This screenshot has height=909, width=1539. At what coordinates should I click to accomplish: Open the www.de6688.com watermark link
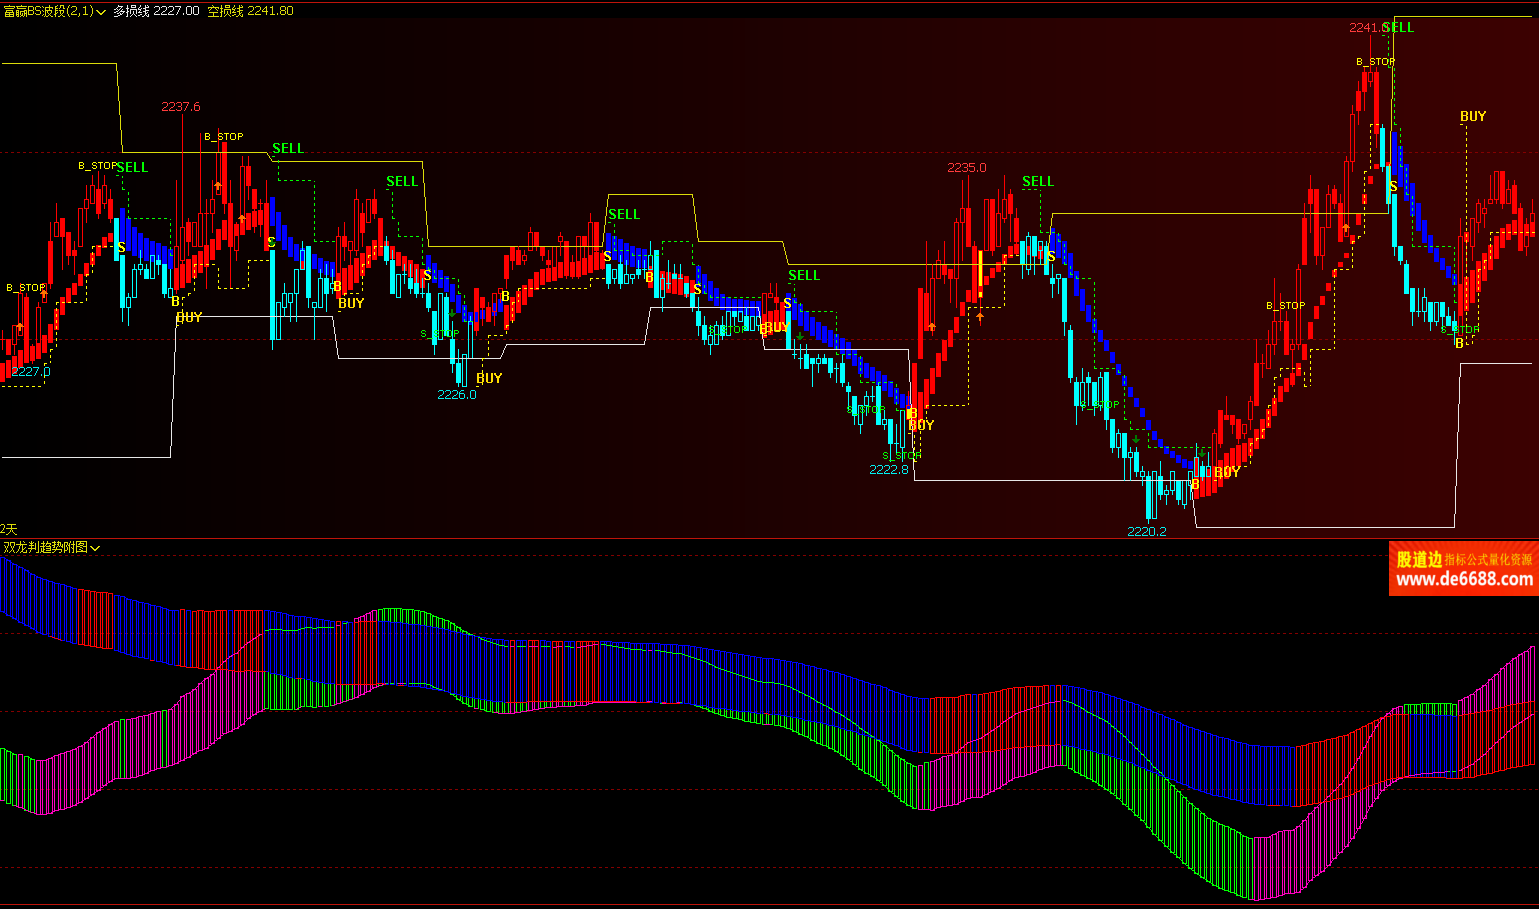coord(1464,580)
